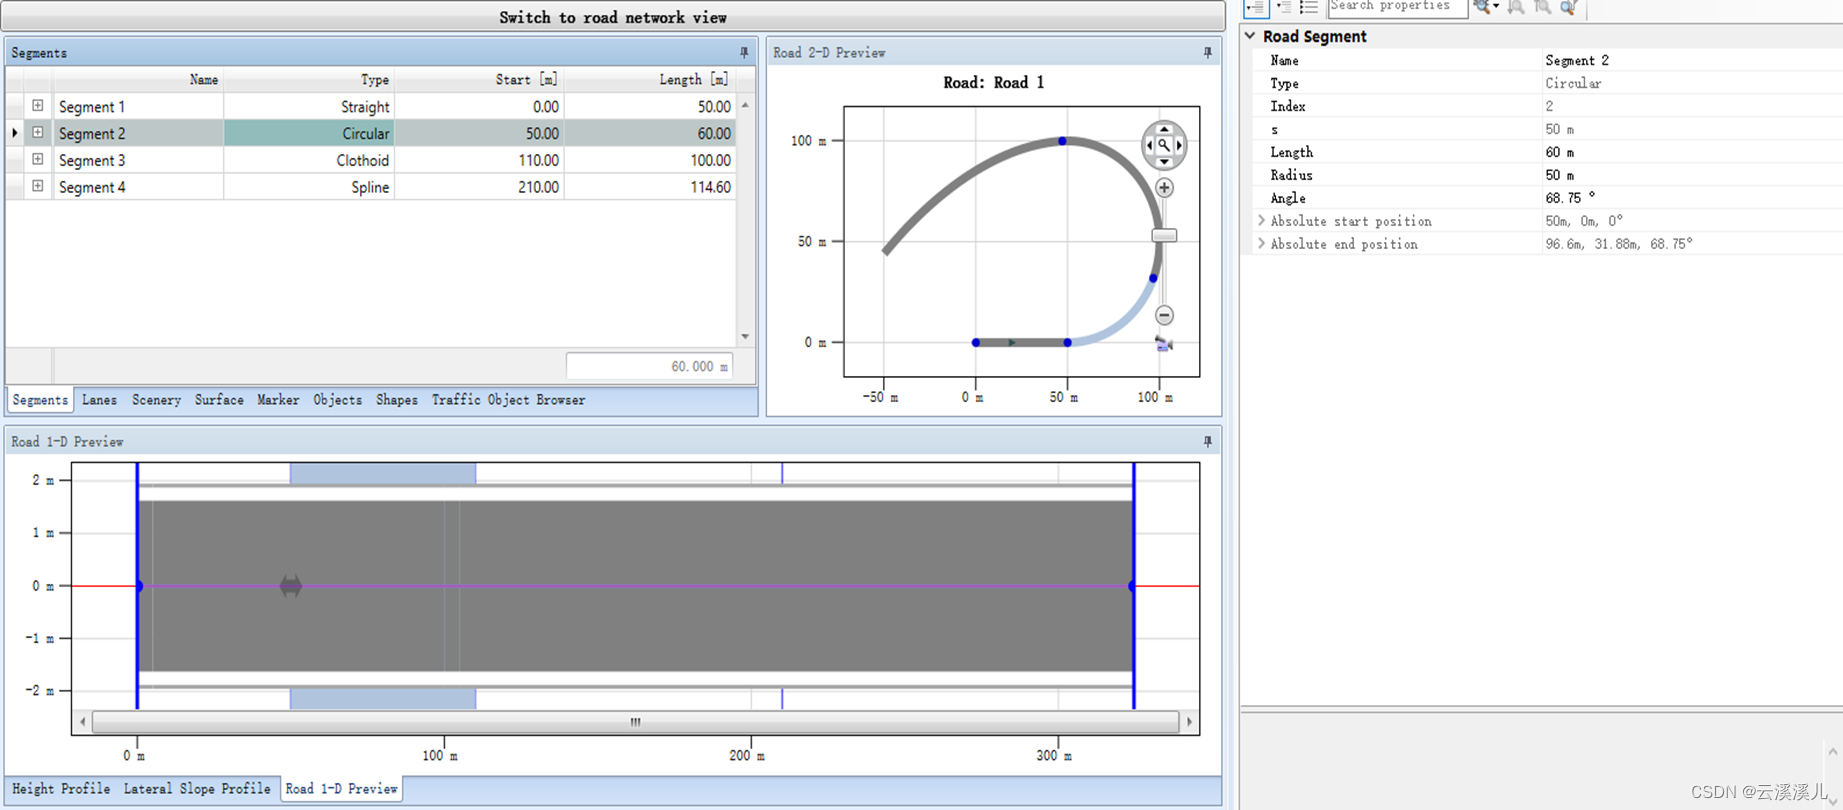Click the Angle value 68.75 °

click(1570, 198)
